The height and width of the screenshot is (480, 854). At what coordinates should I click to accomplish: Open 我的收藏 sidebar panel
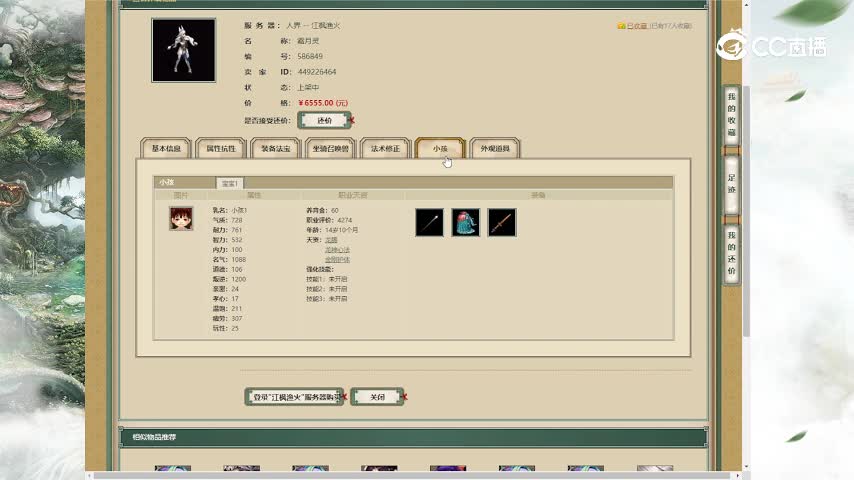(x=731, y=115)
